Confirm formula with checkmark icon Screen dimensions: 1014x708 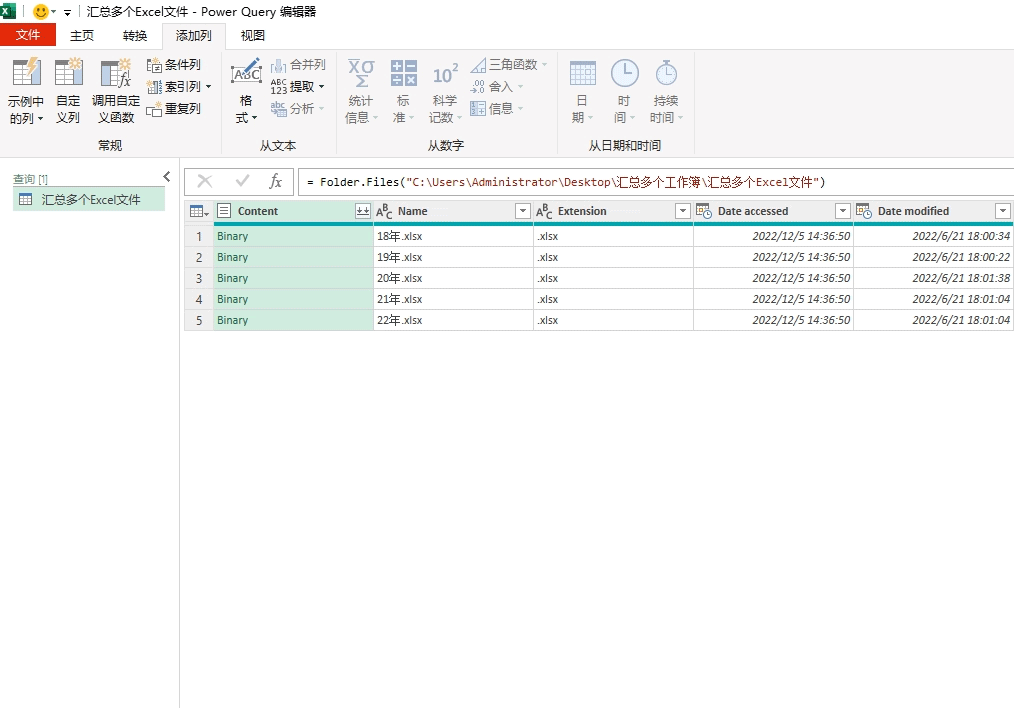coord(243,181)
